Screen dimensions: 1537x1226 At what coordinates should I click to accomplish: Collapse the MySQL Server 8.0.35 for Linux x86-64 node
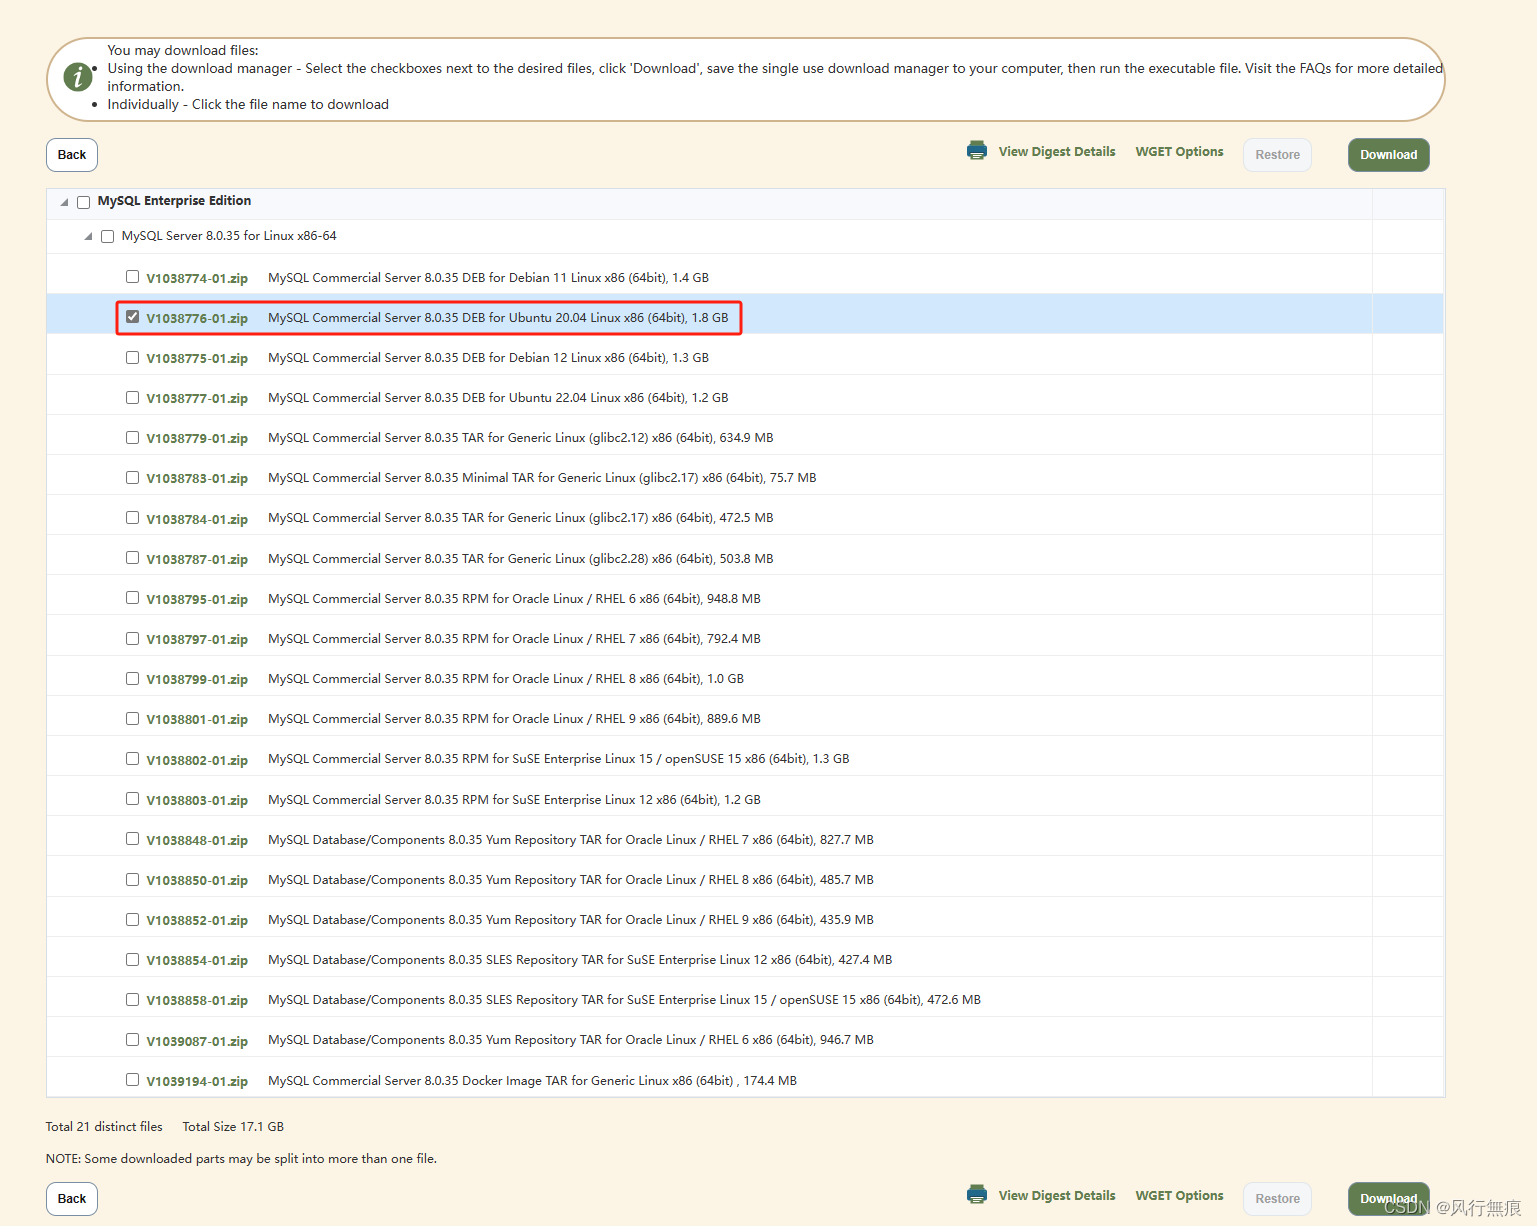(x=88, y=237)
